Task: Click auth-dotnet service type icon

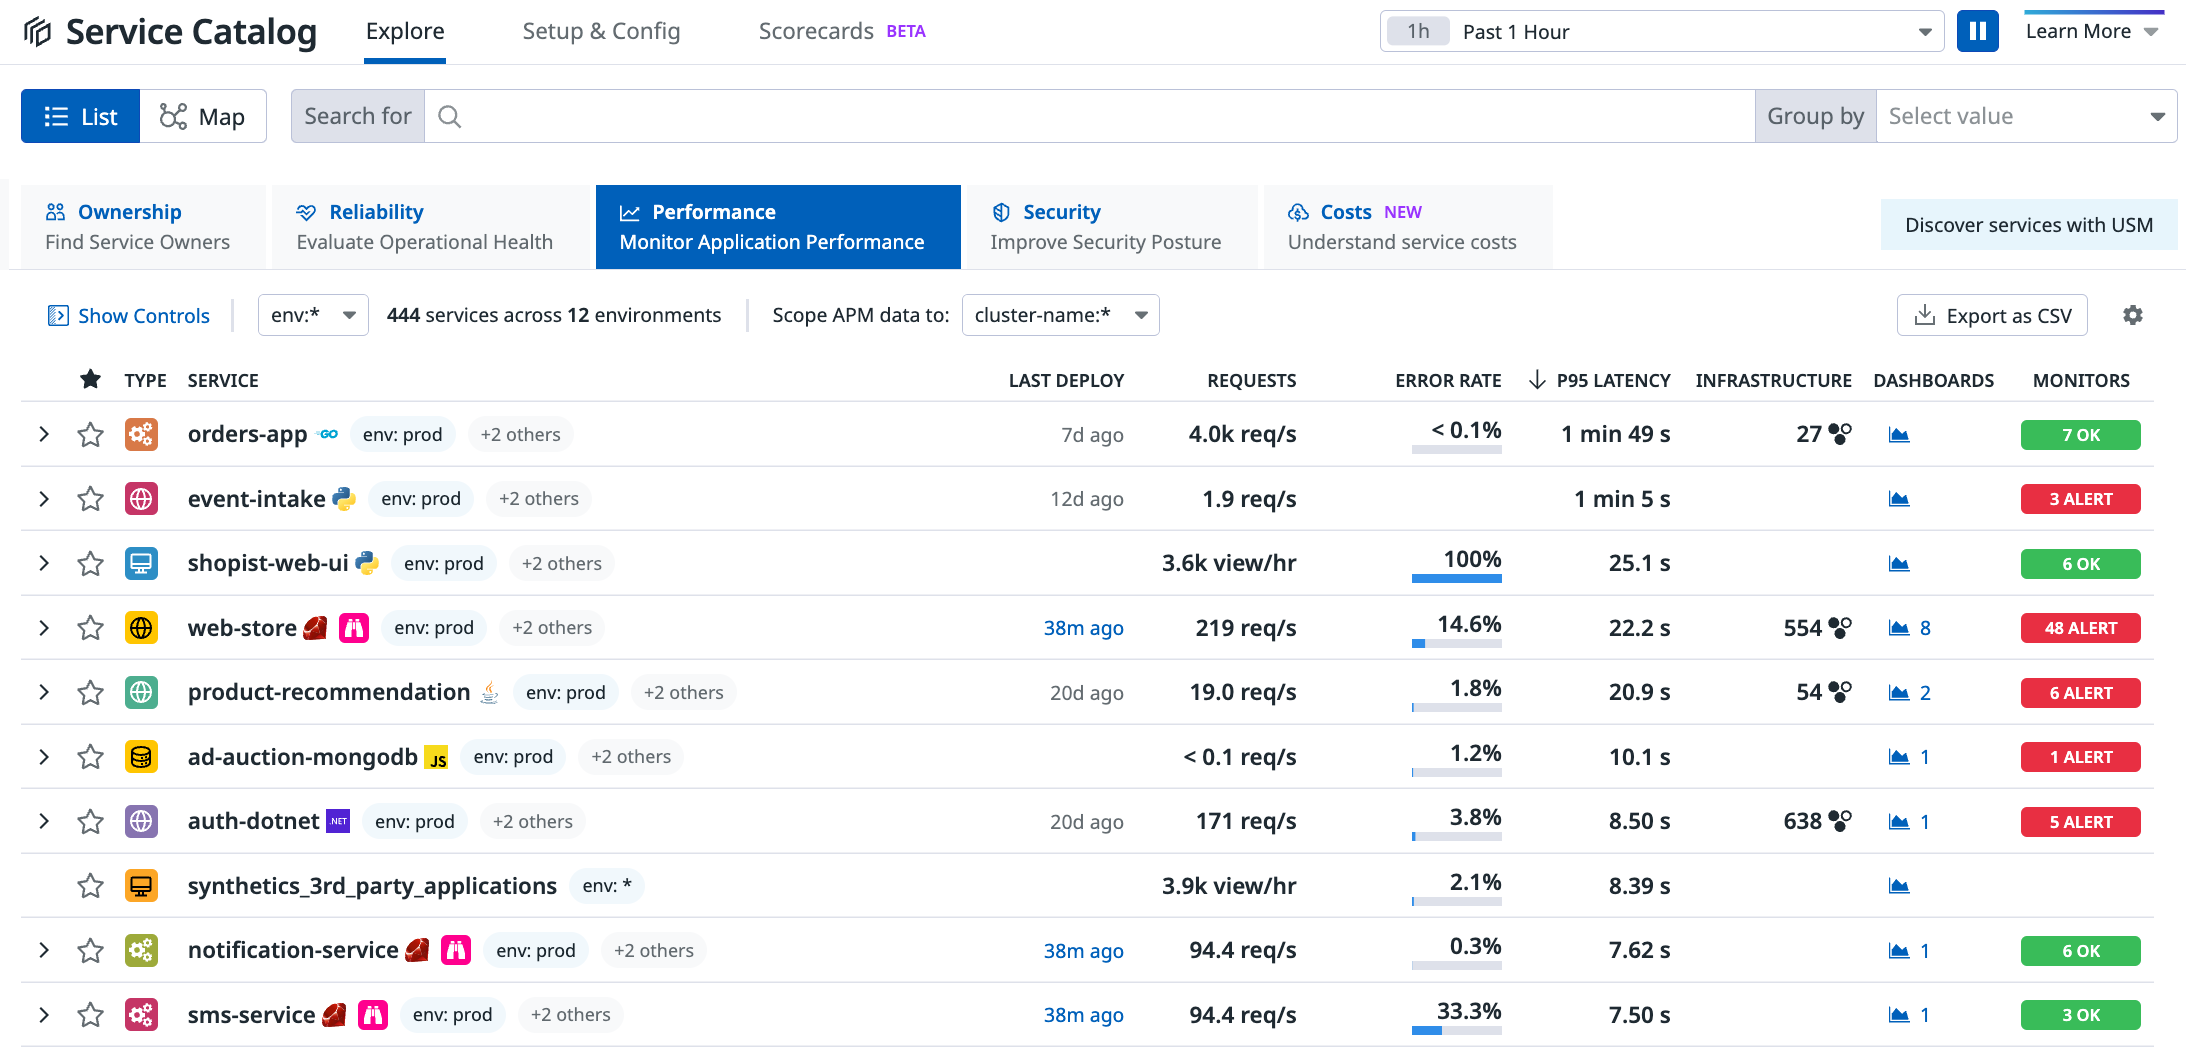Action: point(141,821)
